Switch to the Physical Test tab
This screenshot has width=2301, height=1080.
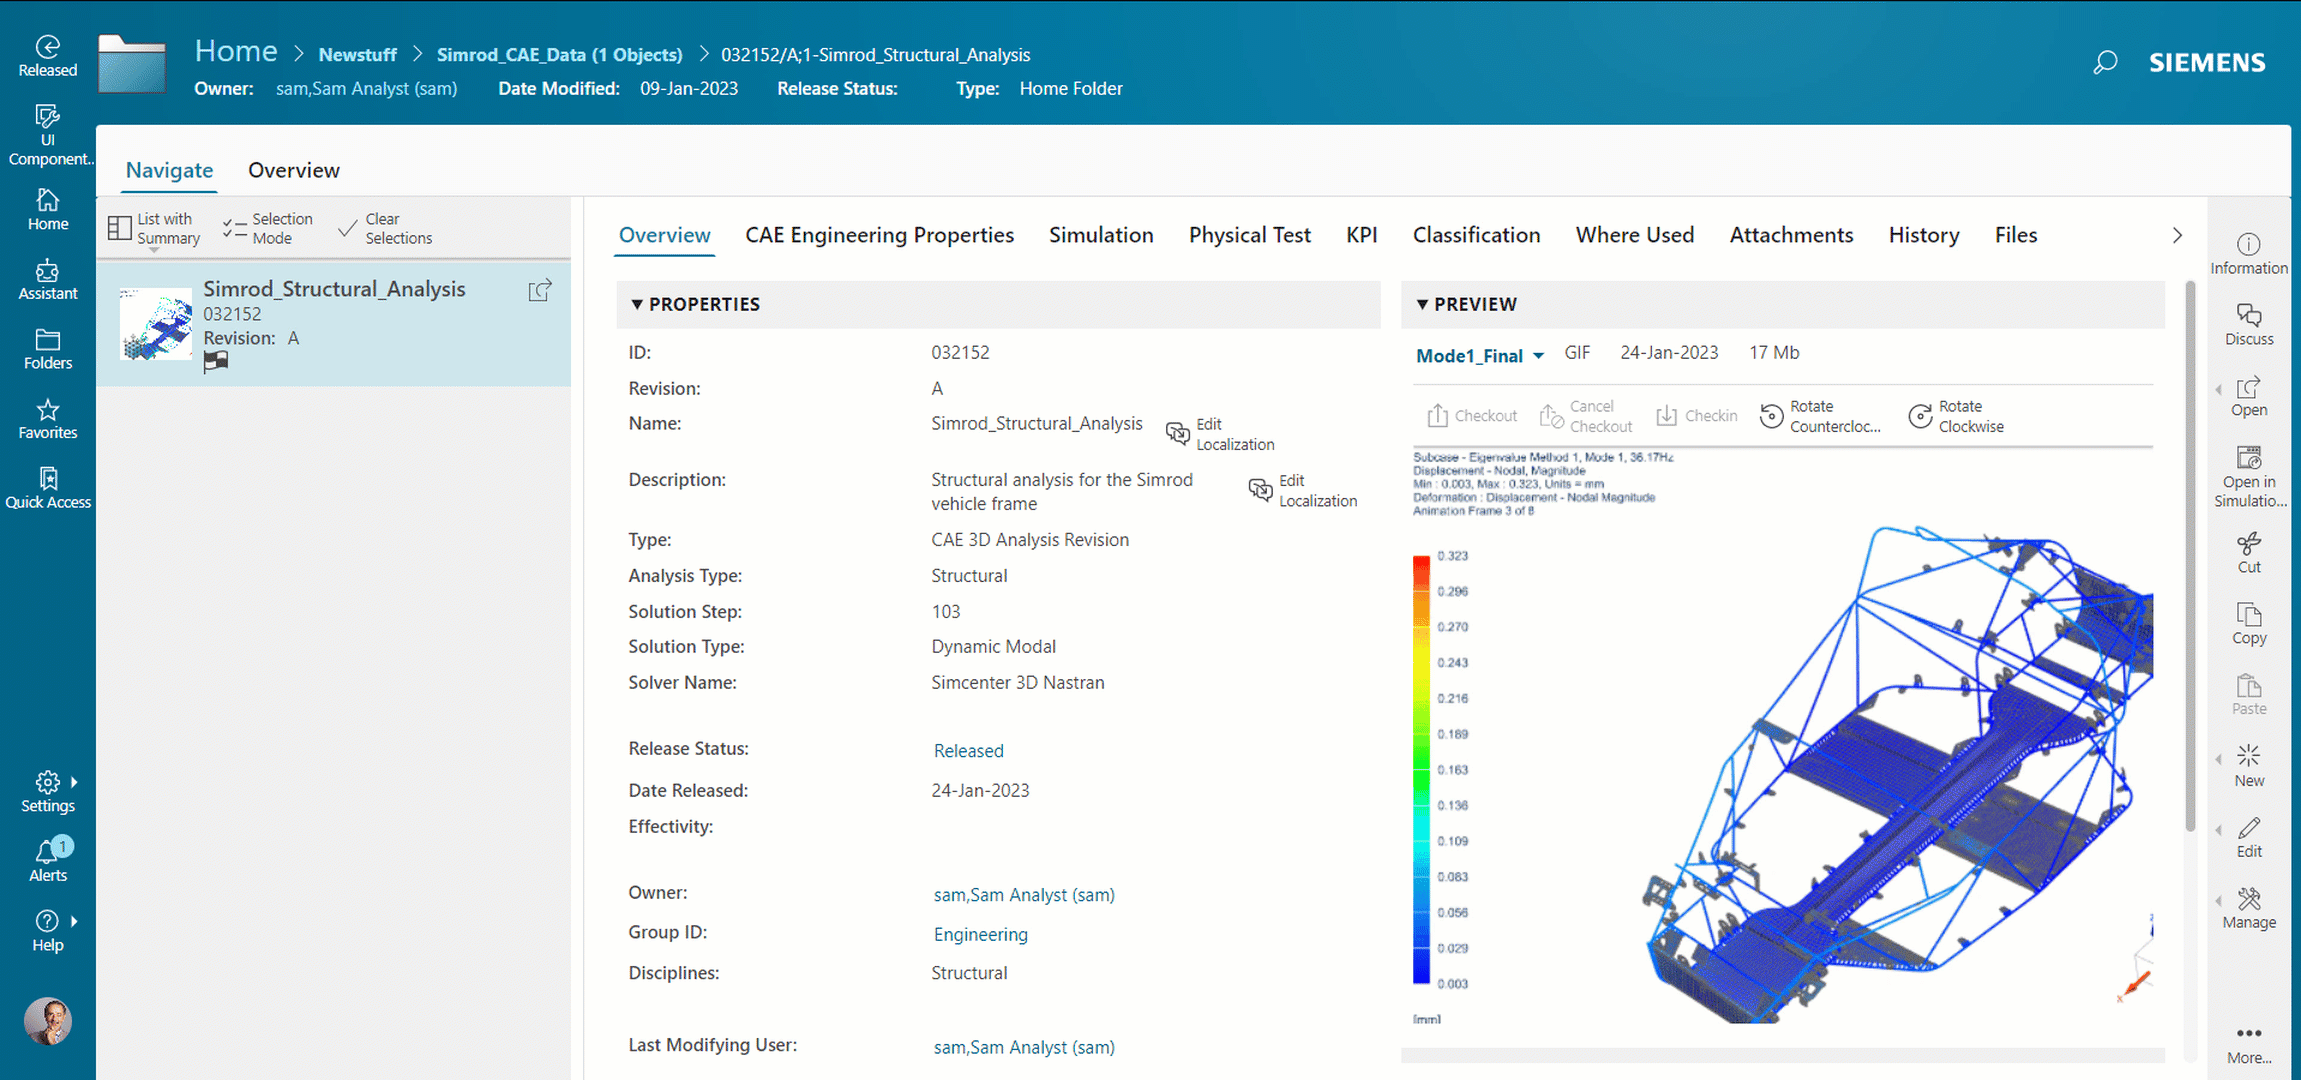pos(1249,235)
